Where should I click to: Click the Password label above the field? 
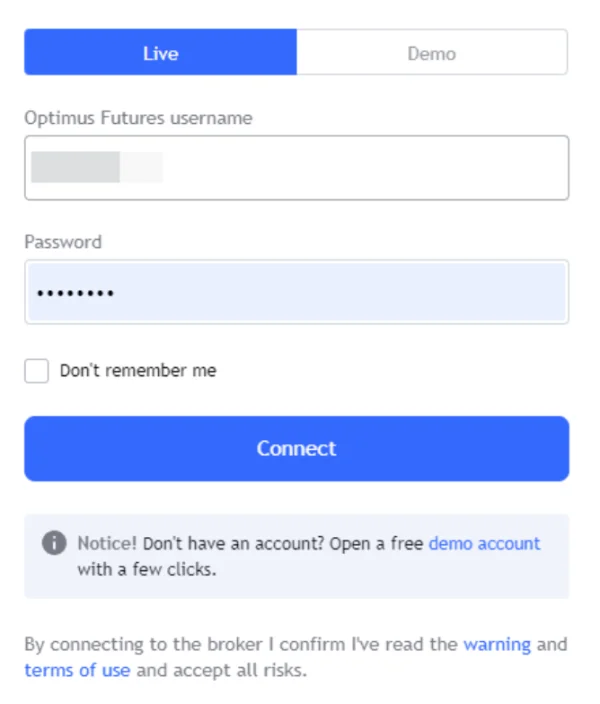63,242
